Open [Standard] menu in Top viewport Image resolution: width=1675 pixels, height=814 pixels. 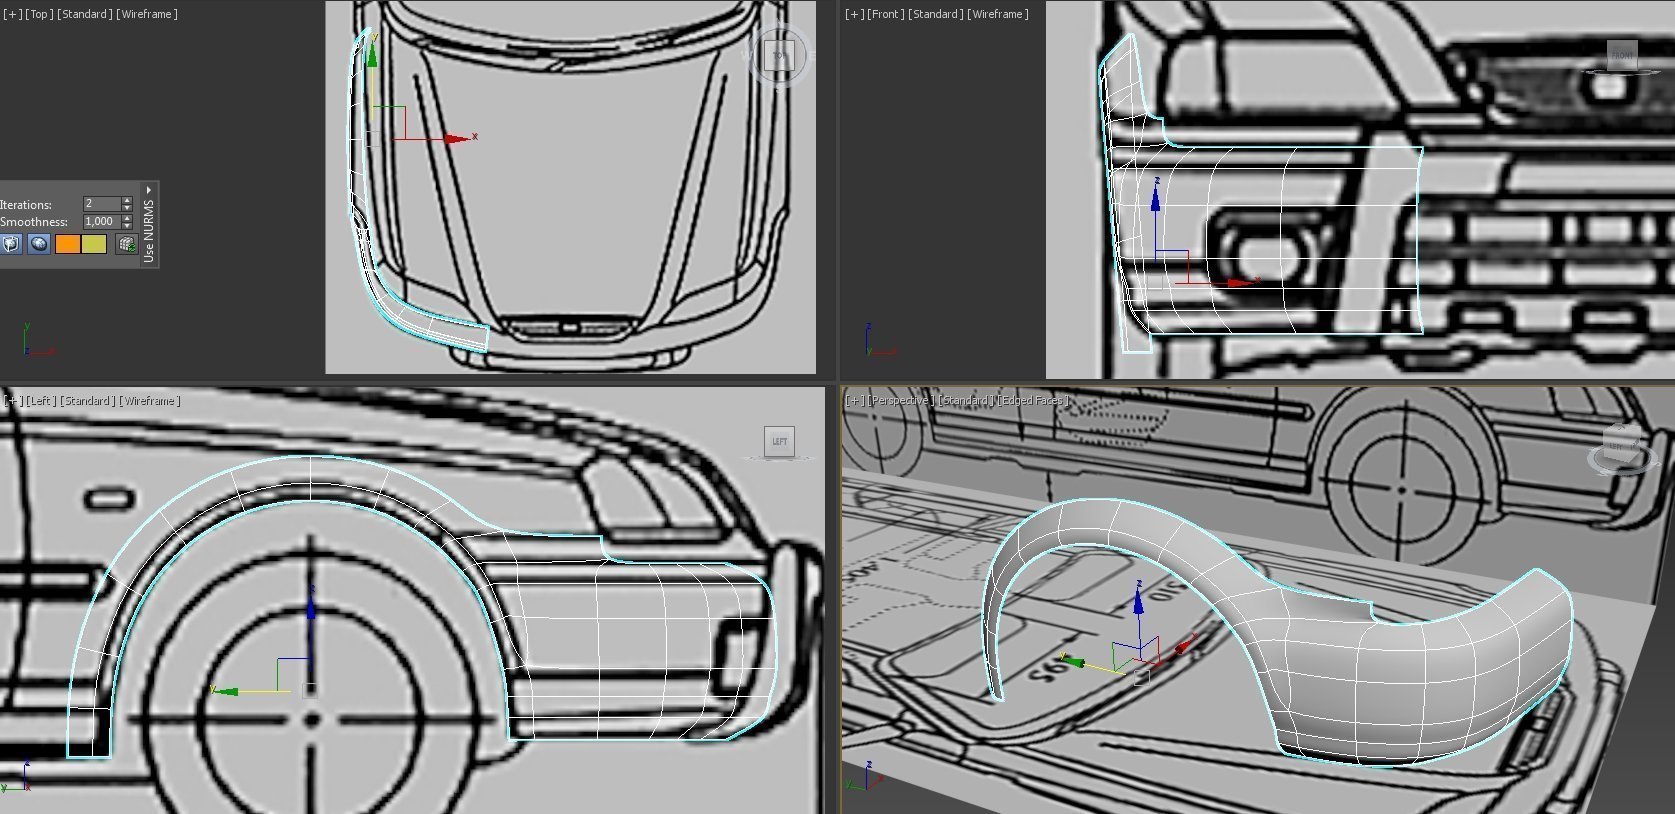point(85,14)
